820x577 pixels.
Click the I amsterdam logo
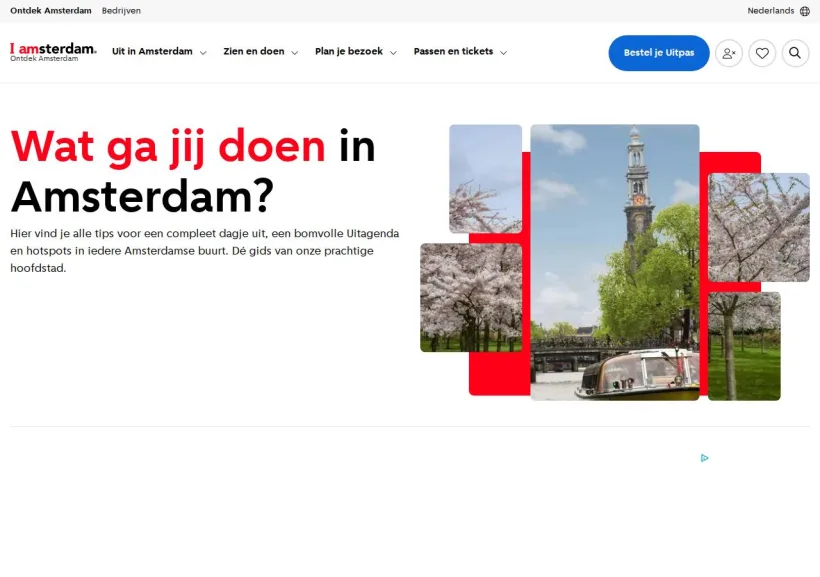53,52
